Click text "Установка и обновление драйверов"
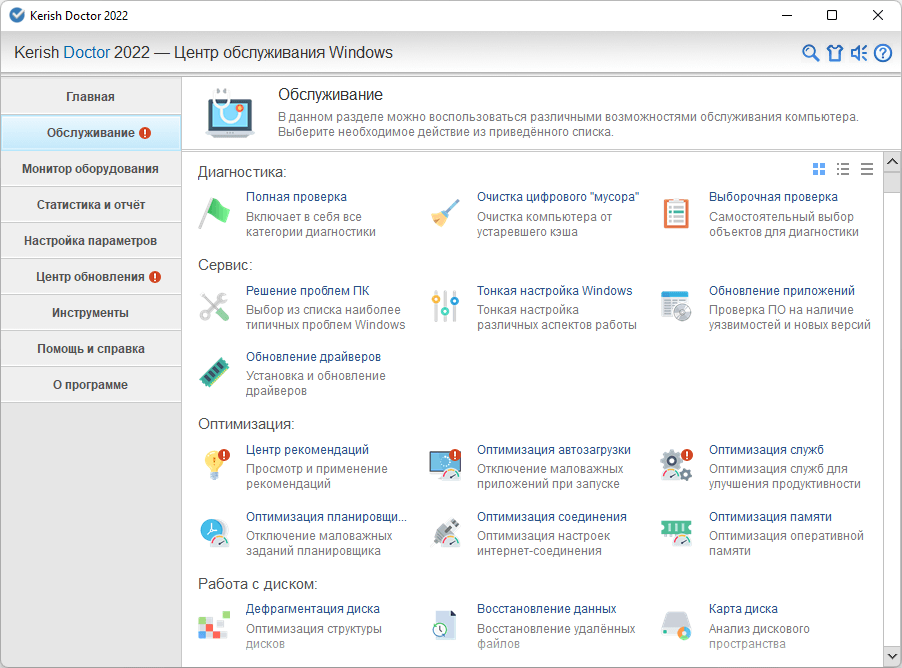This screenshot has width=902, height=668. [316, 383]
